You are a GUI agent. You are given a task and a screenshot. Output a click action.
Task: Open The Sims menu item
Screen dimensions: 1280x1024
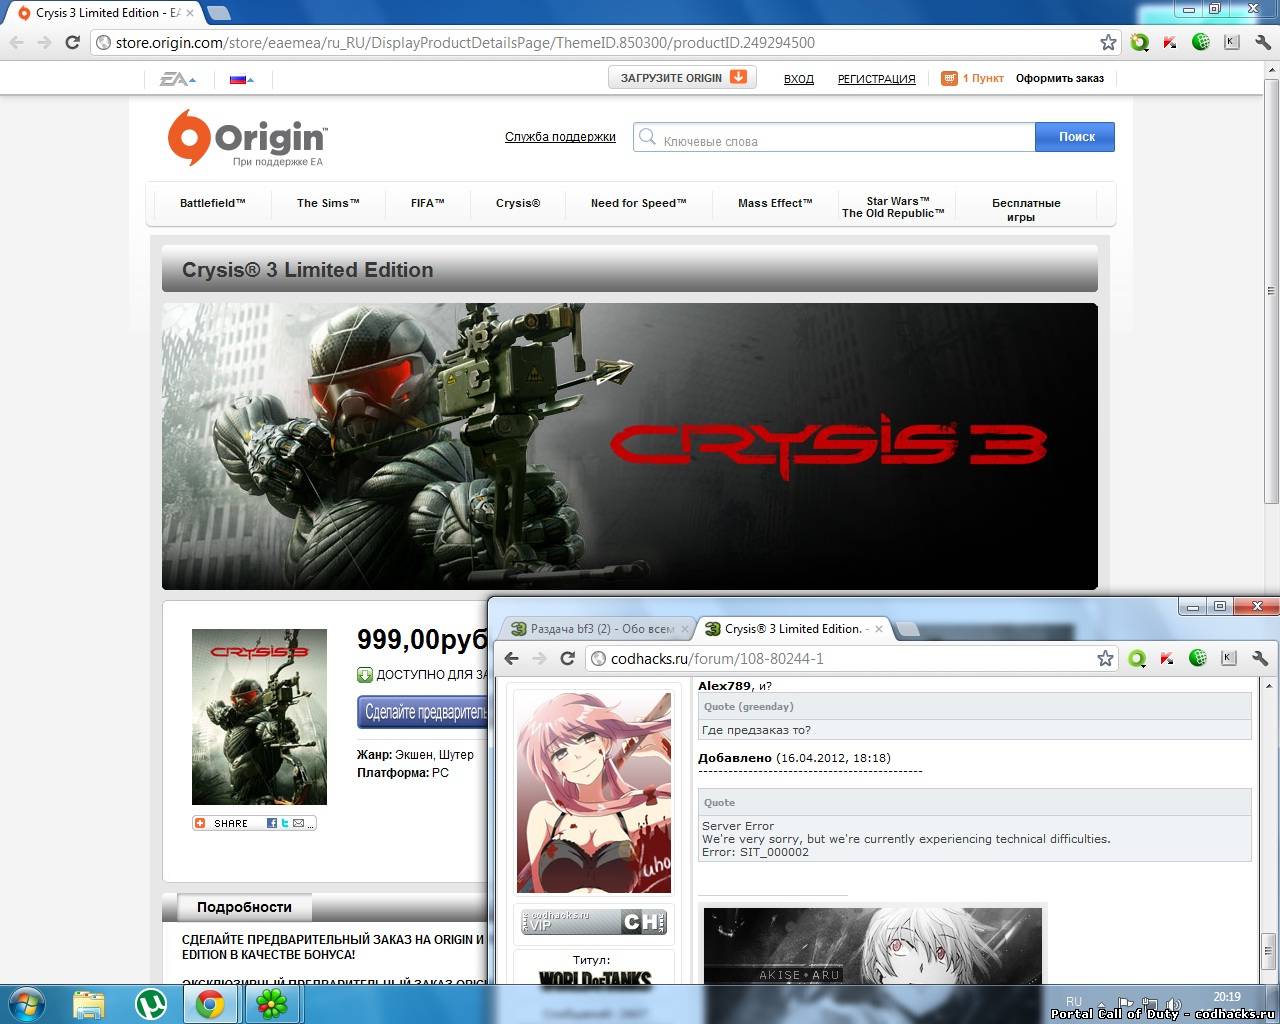[x=328, y=203]
